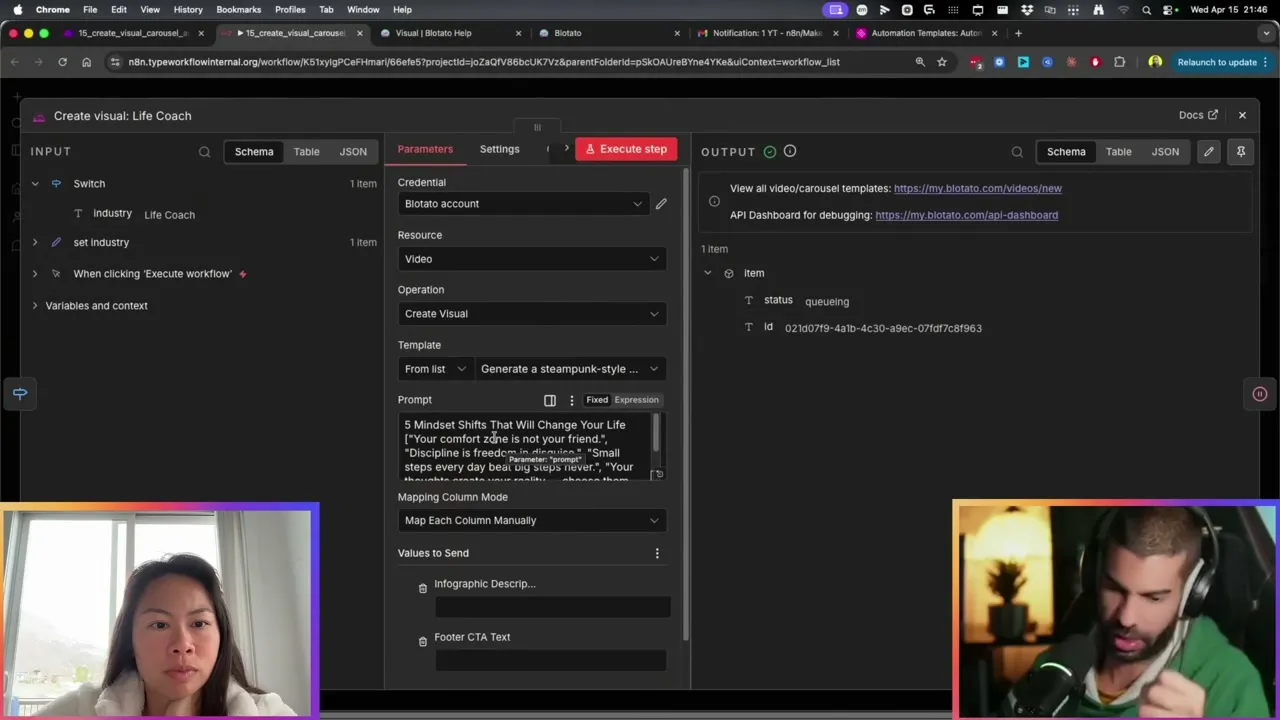This screenshot has height=720, width=1280.
Task: Go to browser home page
Action: [86, 62]
